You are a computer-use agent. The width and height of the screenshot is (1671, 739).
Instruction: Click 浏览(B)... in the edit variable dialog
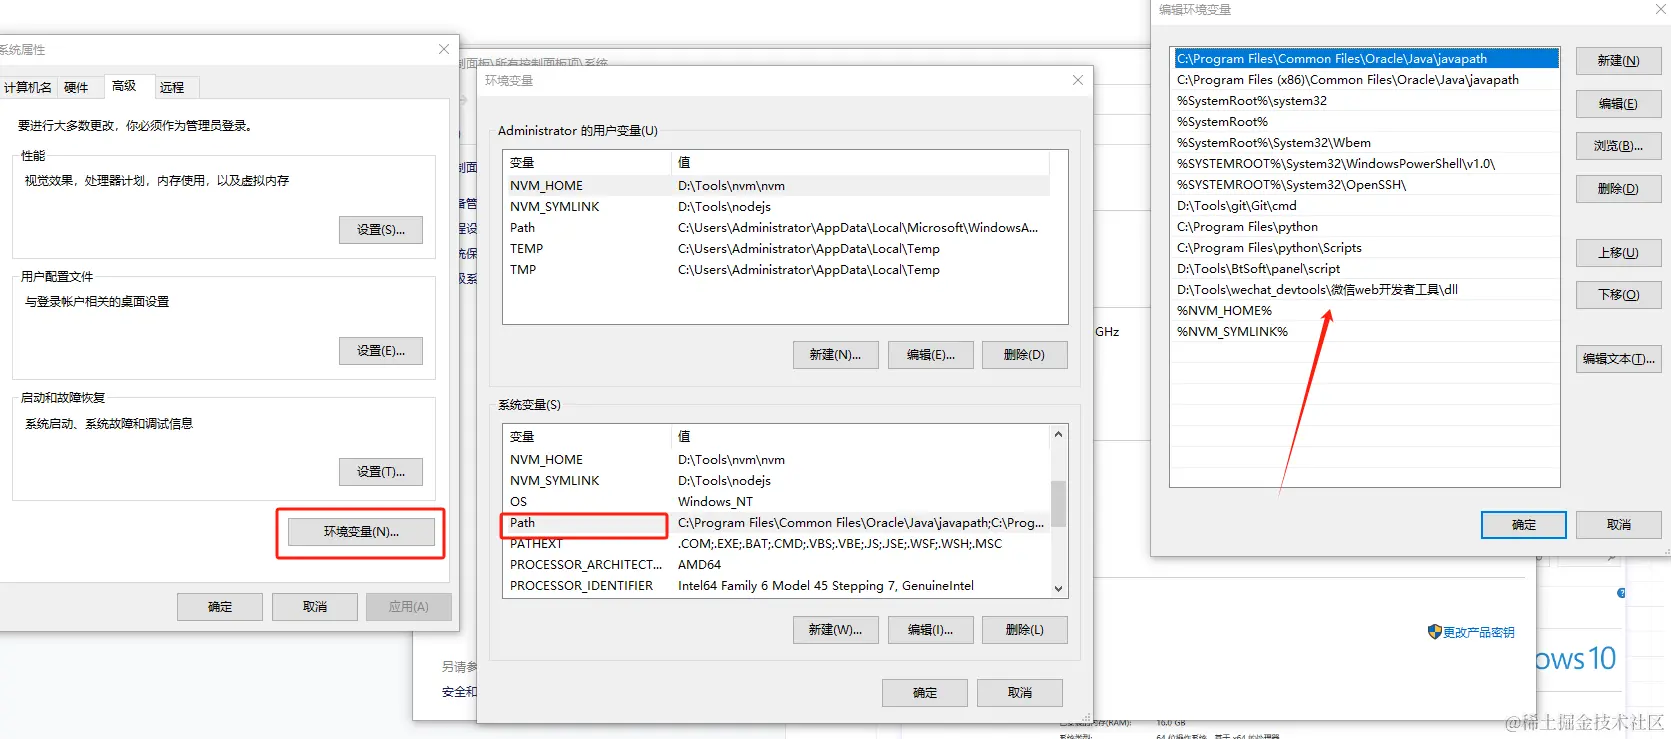click(1618, 146)
